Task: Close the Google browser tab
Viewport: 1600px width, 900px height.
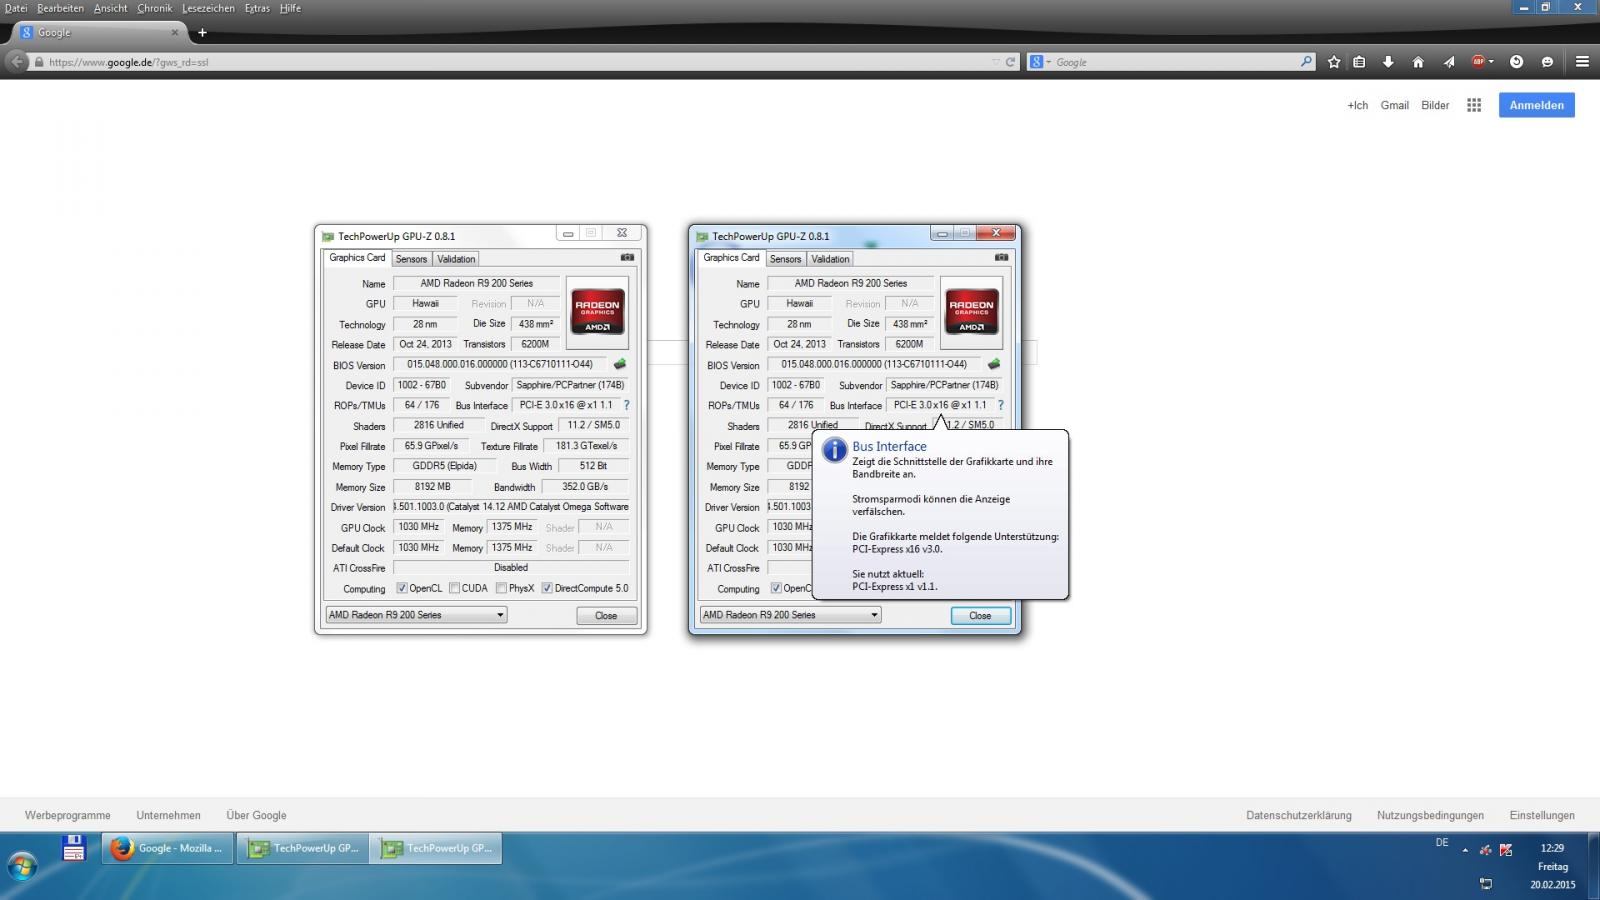Action: pyautogui.click(x=175, y=33)
